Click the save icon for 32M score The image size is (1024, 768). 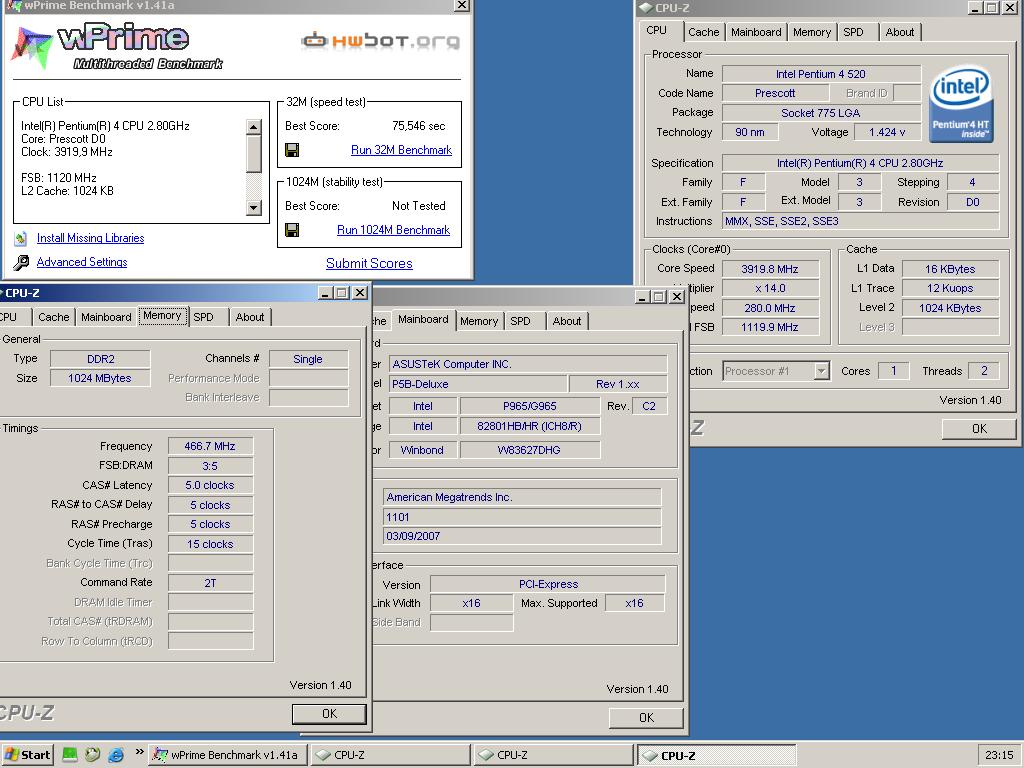pyautogui.click(x=292, y=150)
